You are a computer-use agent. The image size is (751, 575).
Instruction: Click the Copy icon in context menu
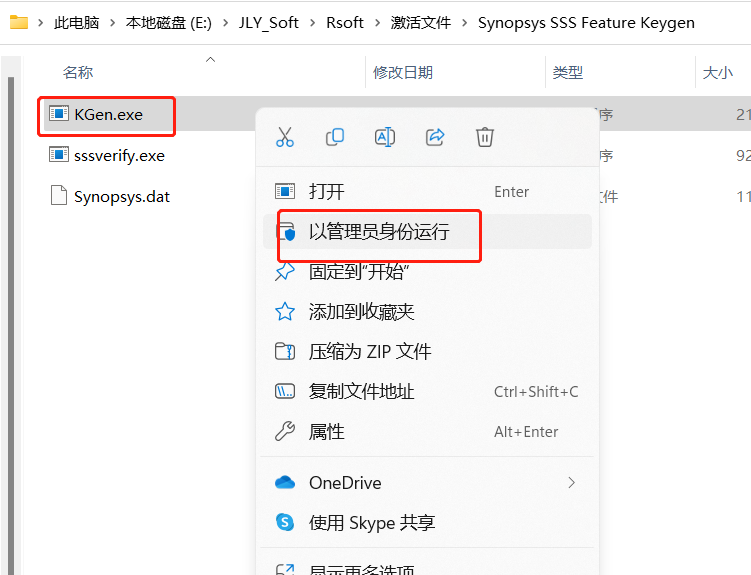coord(335,137)
